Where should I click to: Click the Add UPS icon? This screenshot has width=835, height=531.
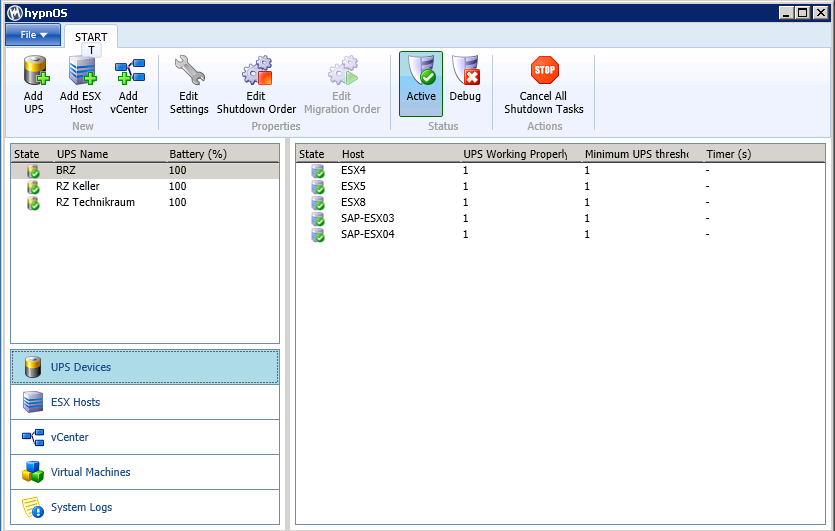pyautogui.click(x=36, y=70)
